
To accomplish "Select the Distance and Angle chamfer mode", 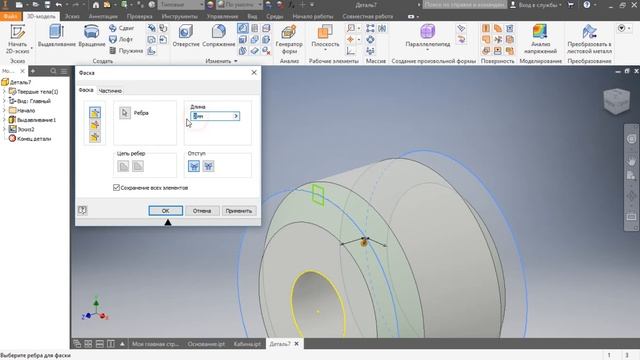I will click(95, 125).
